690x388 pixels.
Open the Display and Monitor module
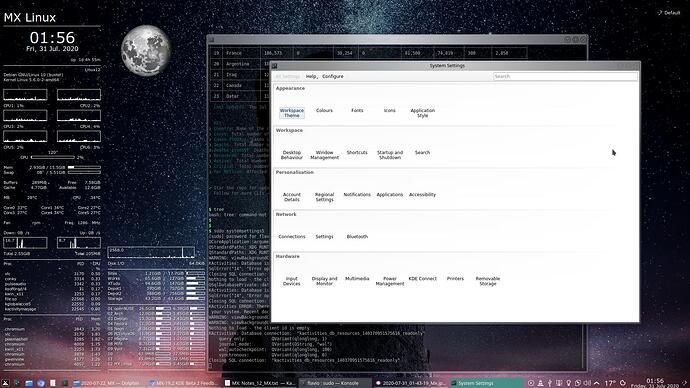pos(324,281)
